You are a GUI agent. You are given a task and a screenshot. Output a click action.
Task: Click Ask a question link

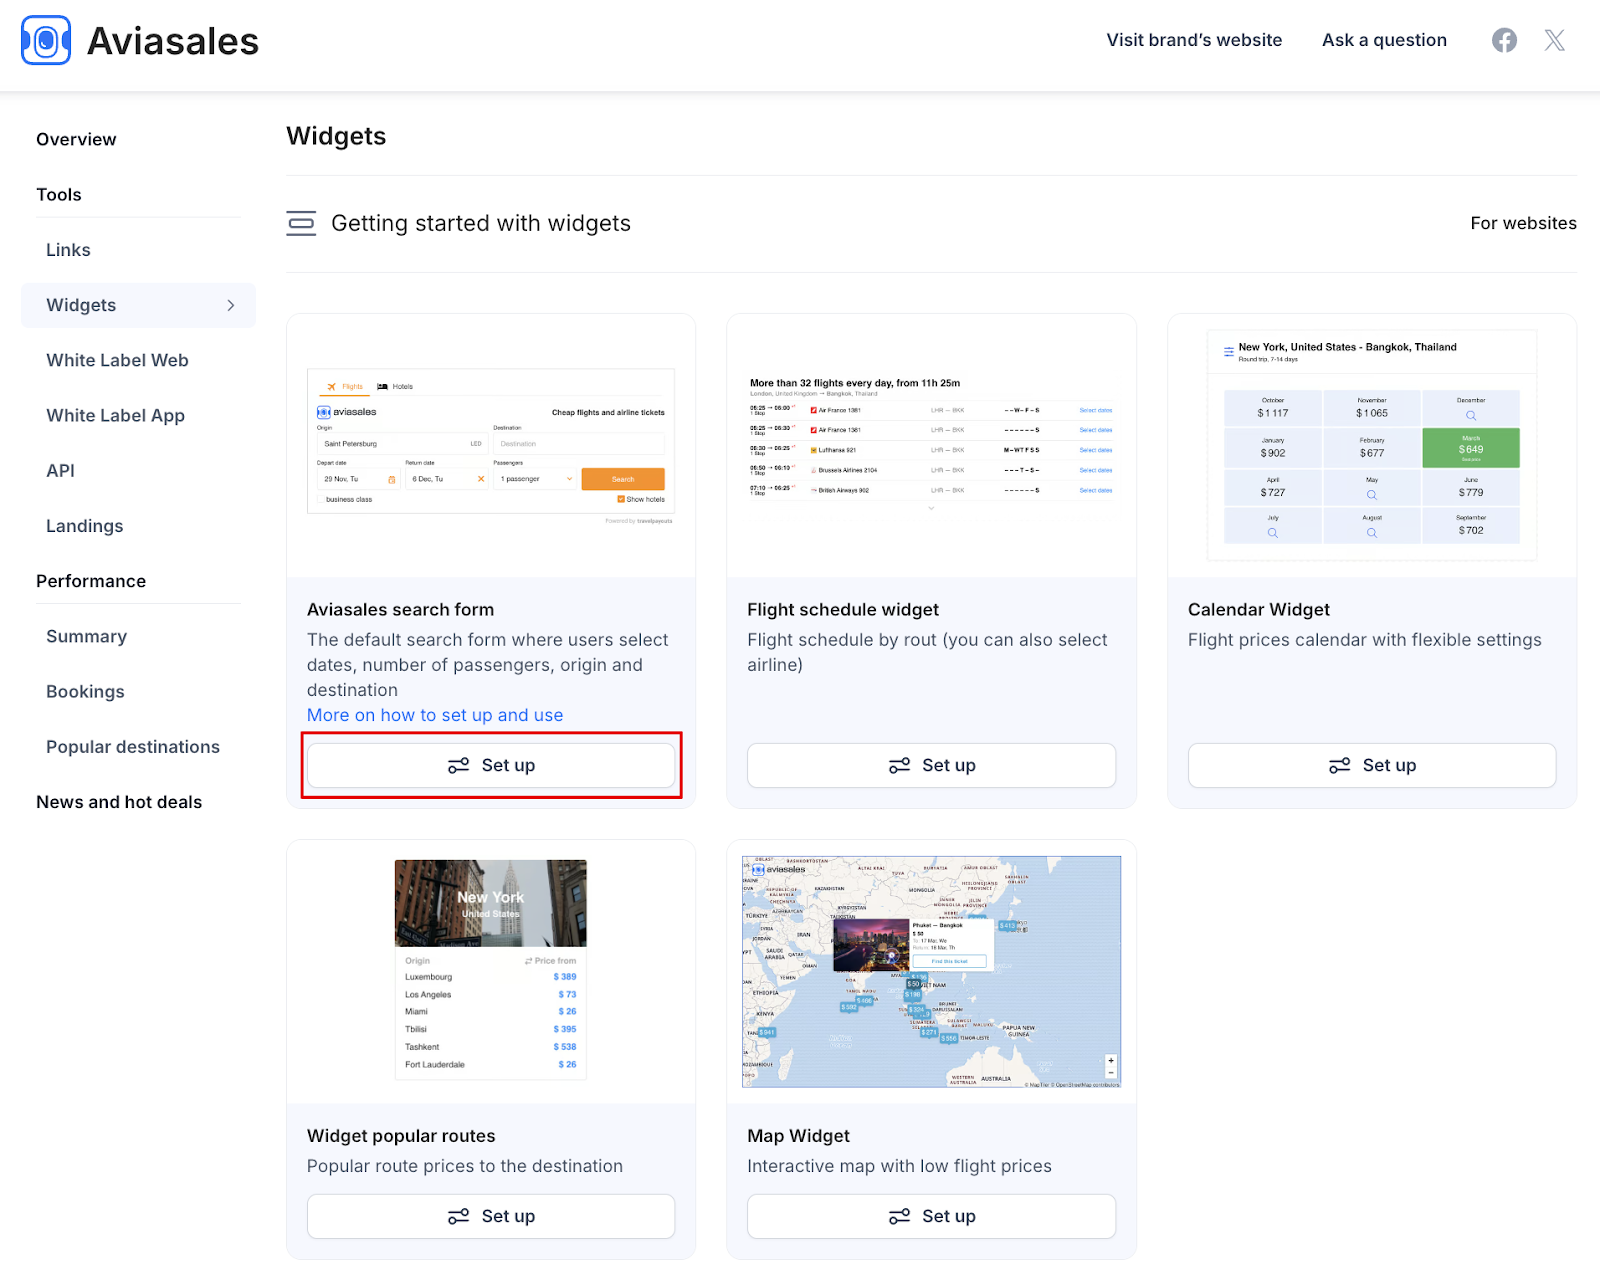click(1384, 40)
